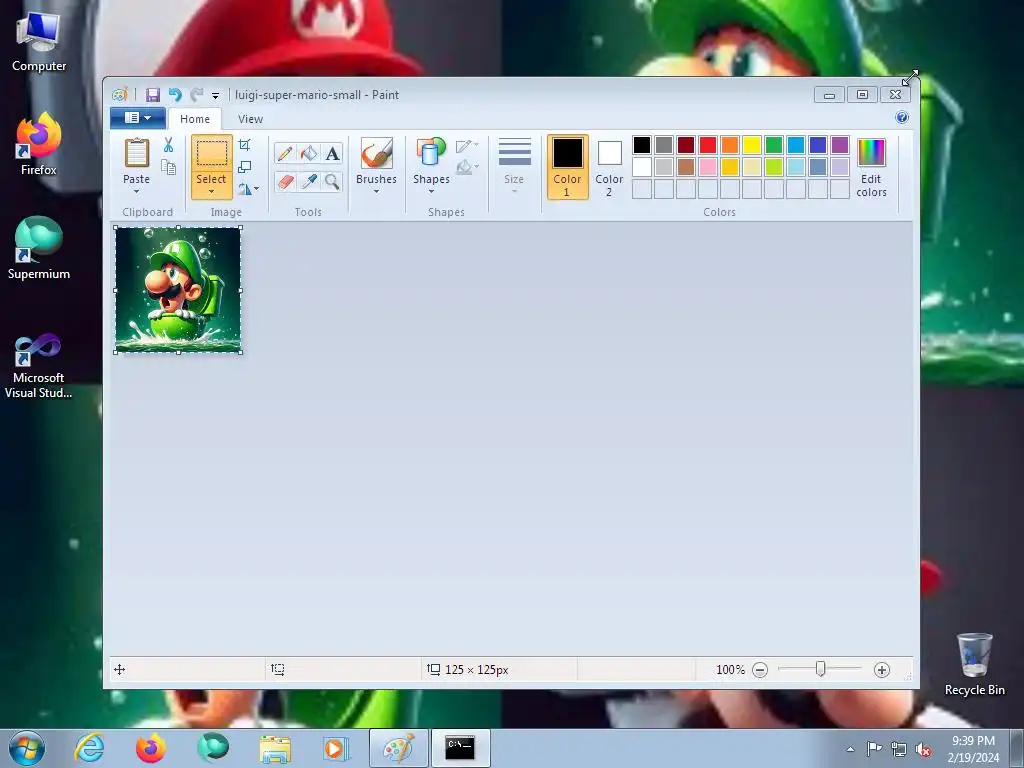1024x768 pixels.
Task: Click the Save icon in quick access toolbar
Action: tap(153, 95)
